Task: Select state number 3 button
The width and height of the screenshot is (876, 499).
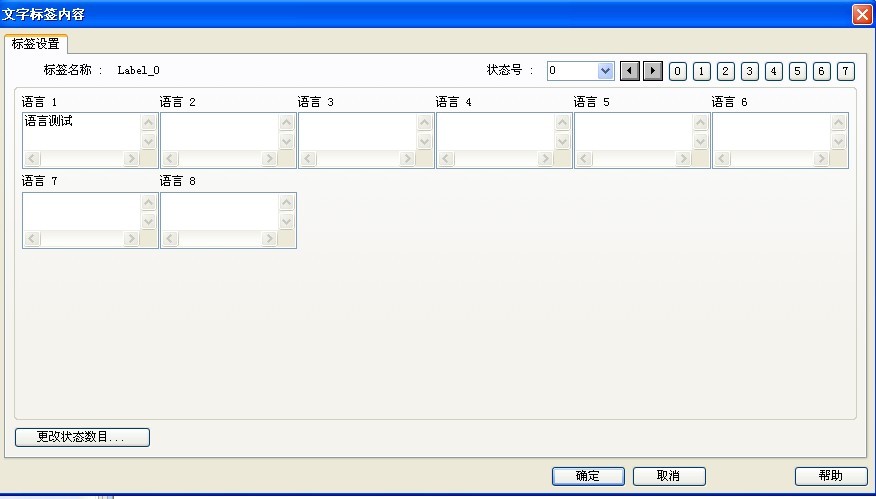Action: pos(750,71)
